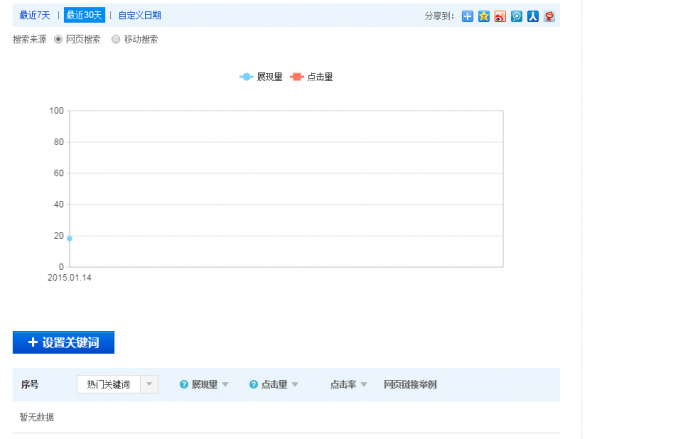
Task: Switch to 最近7天 tab
Action: (35, 15)
